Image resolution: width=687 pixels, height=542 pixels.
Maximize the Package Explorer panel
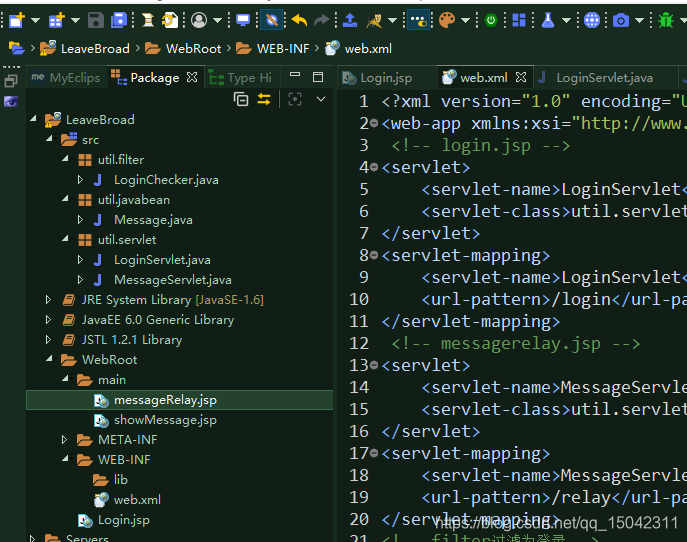(318, 77)
